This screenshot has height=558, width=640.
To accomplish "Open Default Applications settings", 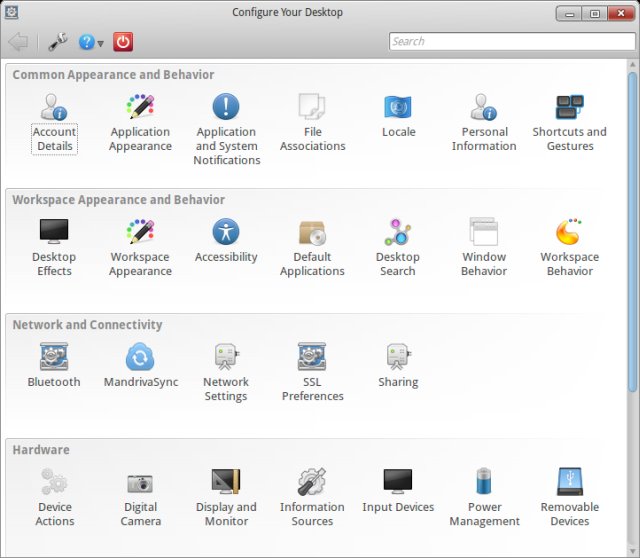I will [x=312, y=248].
